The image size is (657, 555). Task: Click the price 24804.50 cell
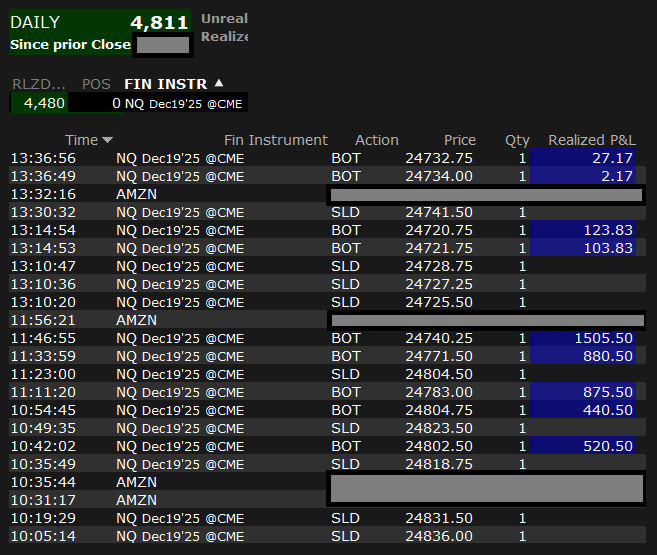pyautogui.click(x=439, y=374)
